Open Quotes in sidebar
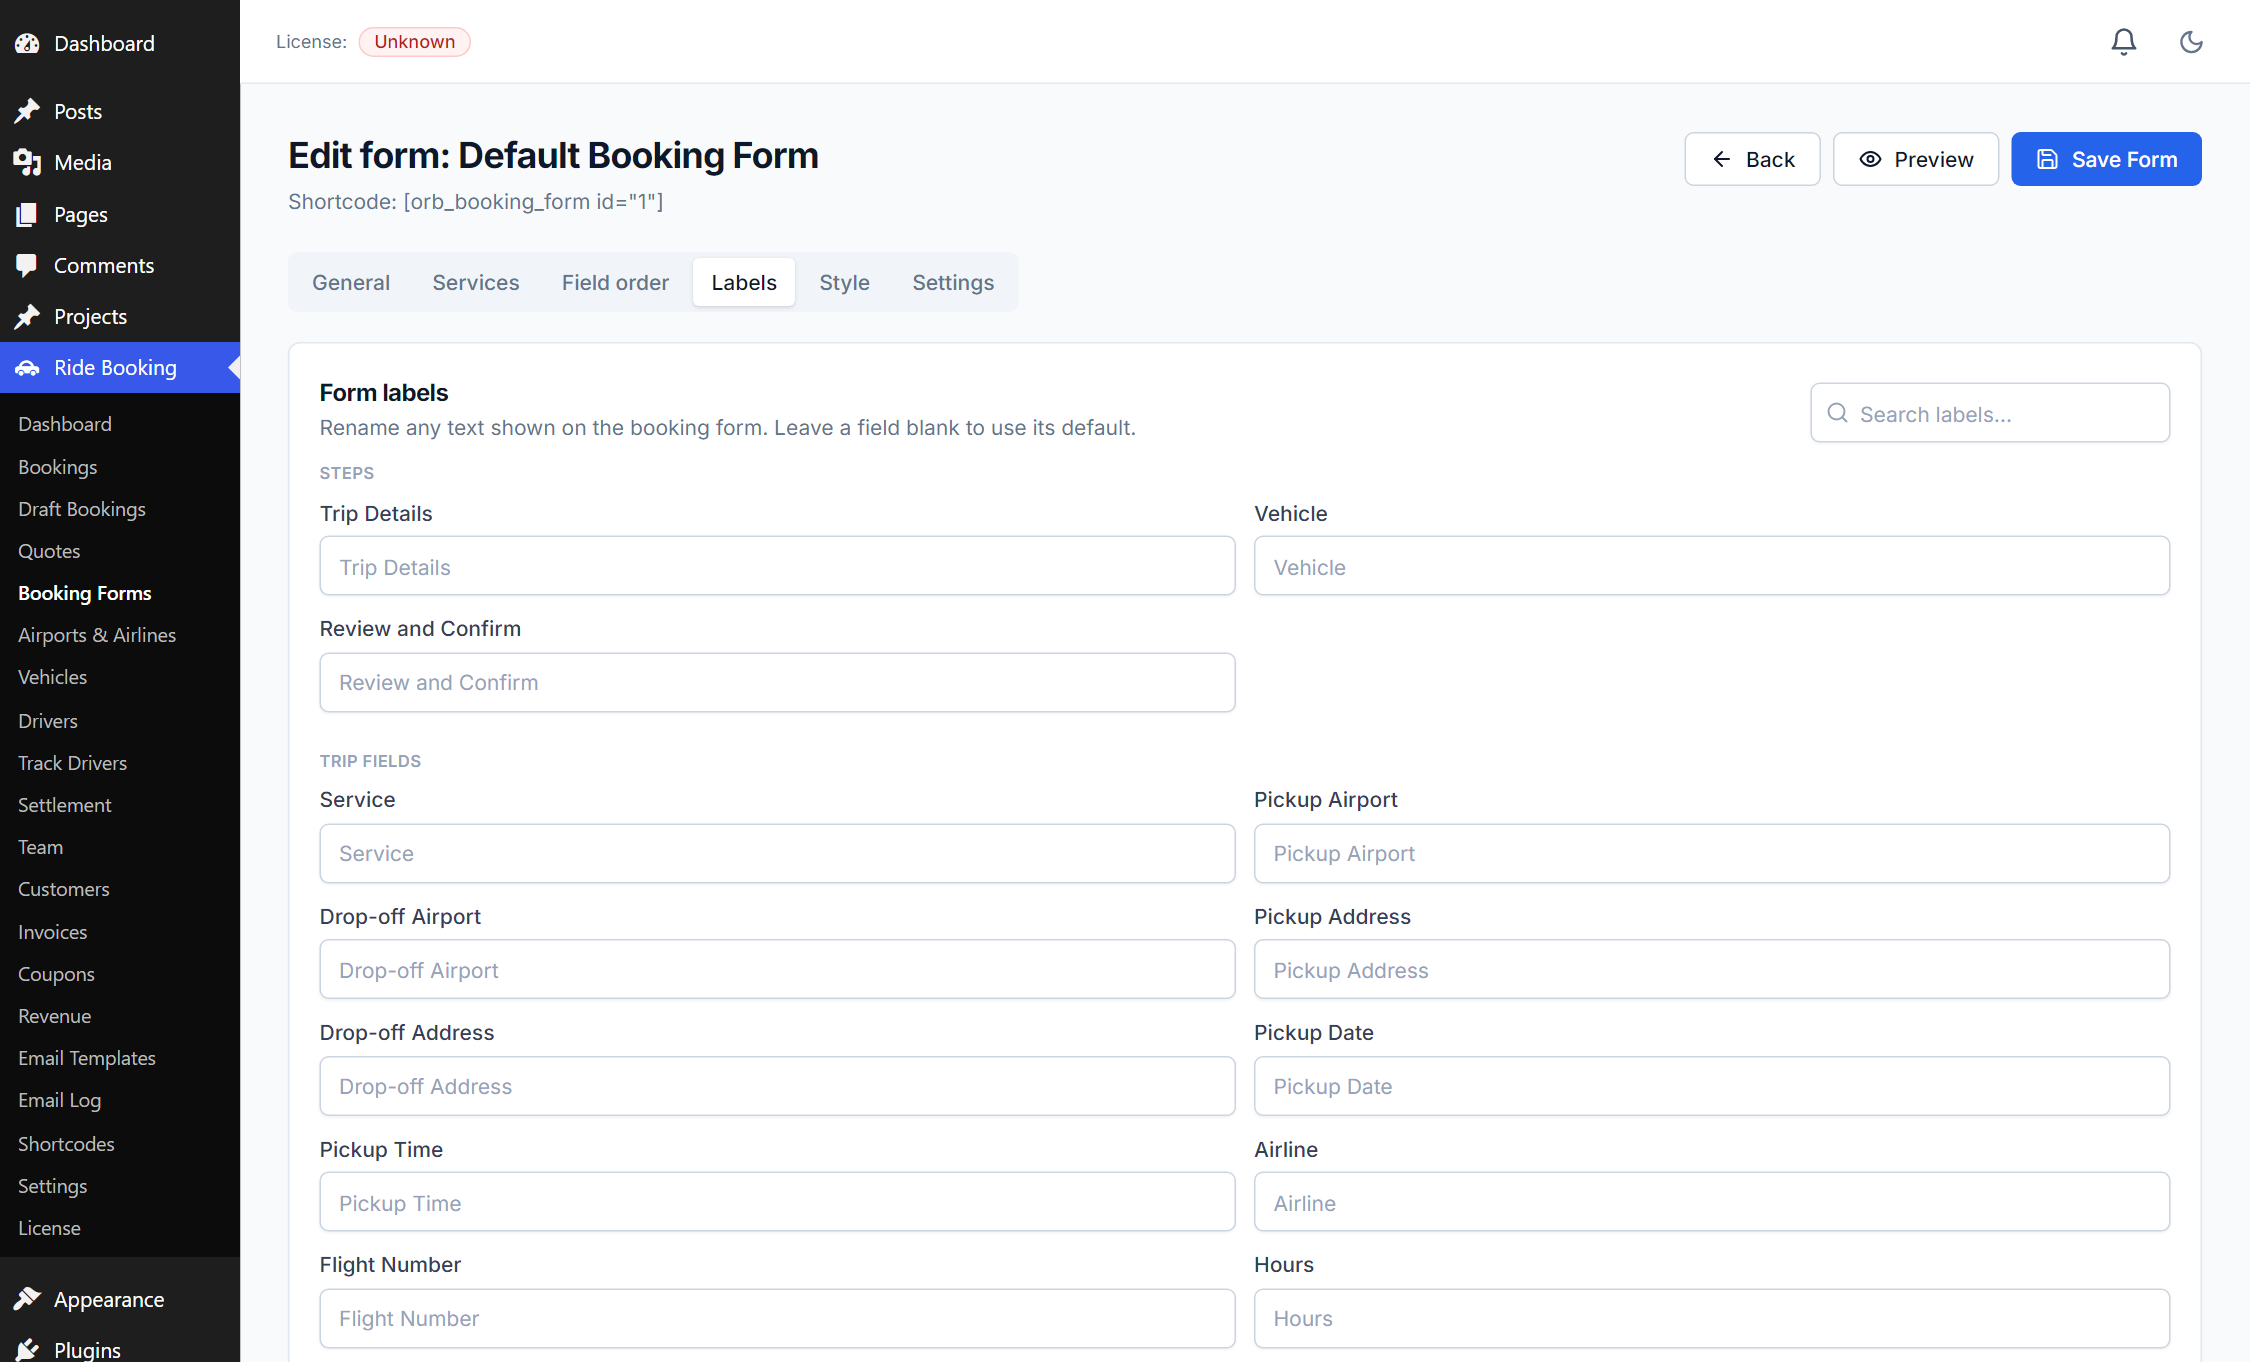The image size is (2250, 1362). click(49, 551)
